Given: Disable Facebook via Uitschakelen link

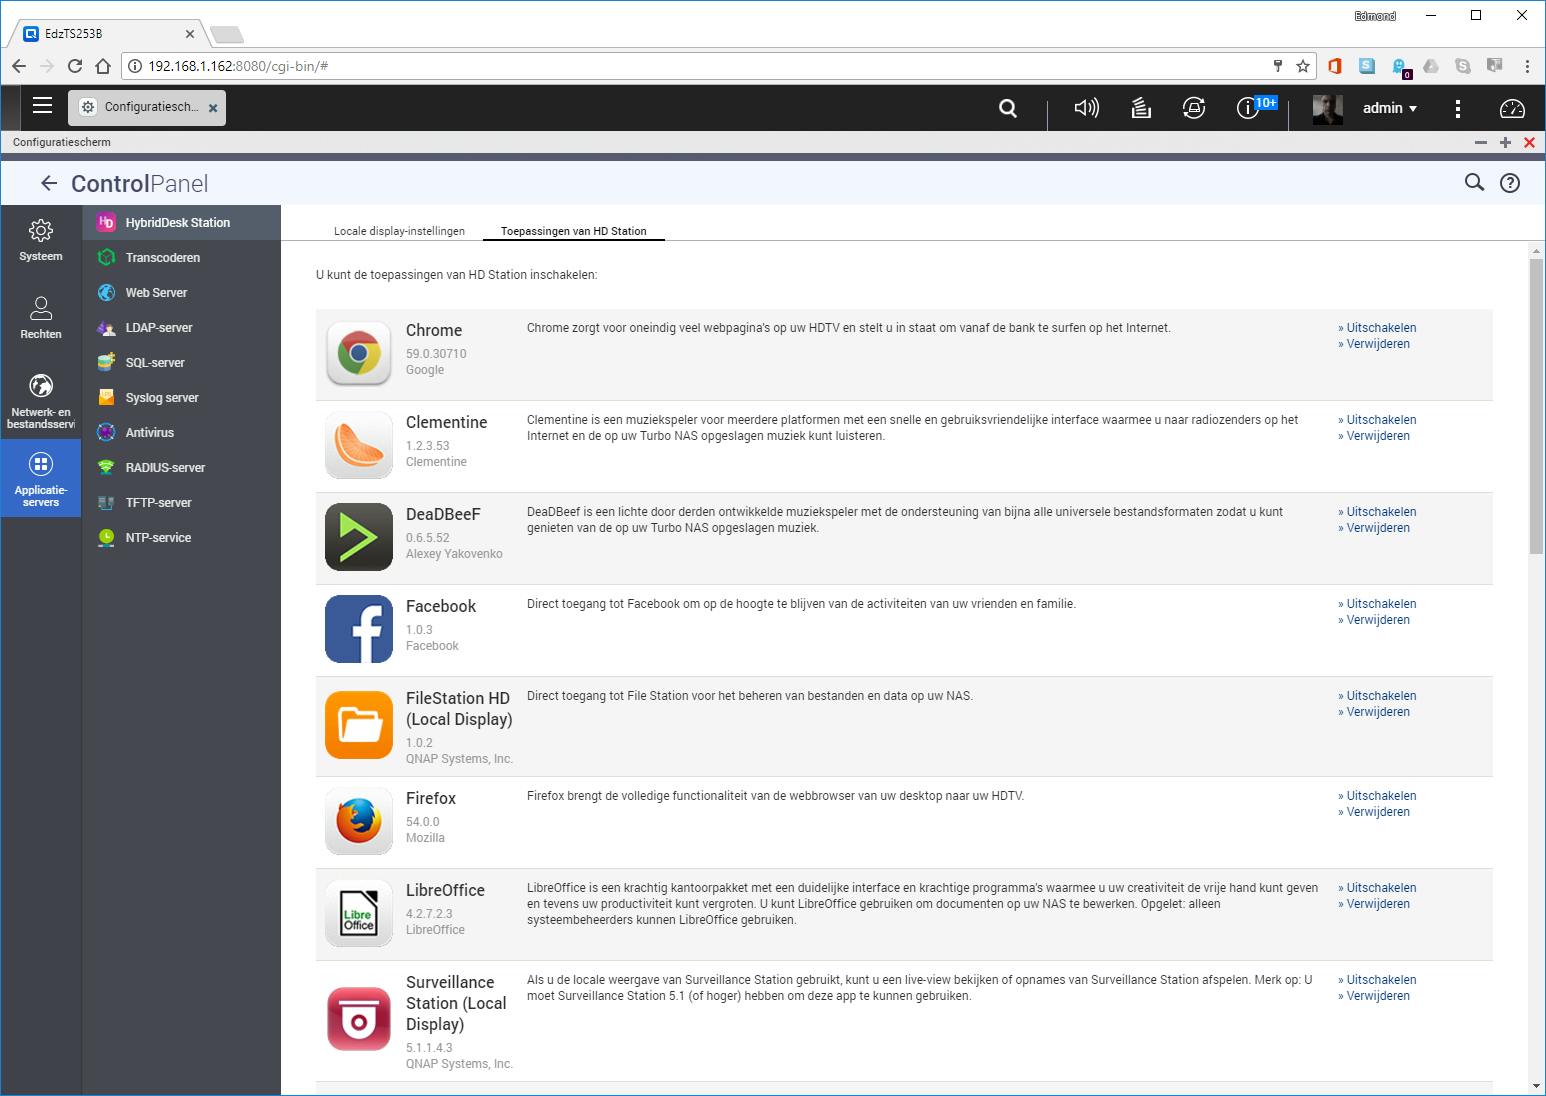Looking at the screenshot, I should click(1377, 604).
